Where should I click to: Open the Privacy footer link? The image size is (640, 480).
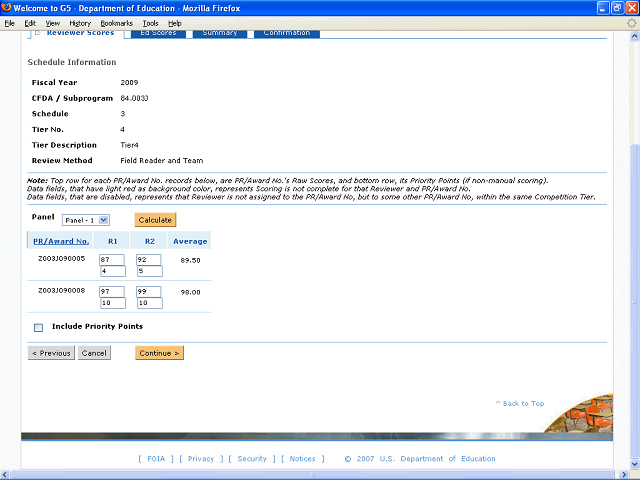coord(201,459)
